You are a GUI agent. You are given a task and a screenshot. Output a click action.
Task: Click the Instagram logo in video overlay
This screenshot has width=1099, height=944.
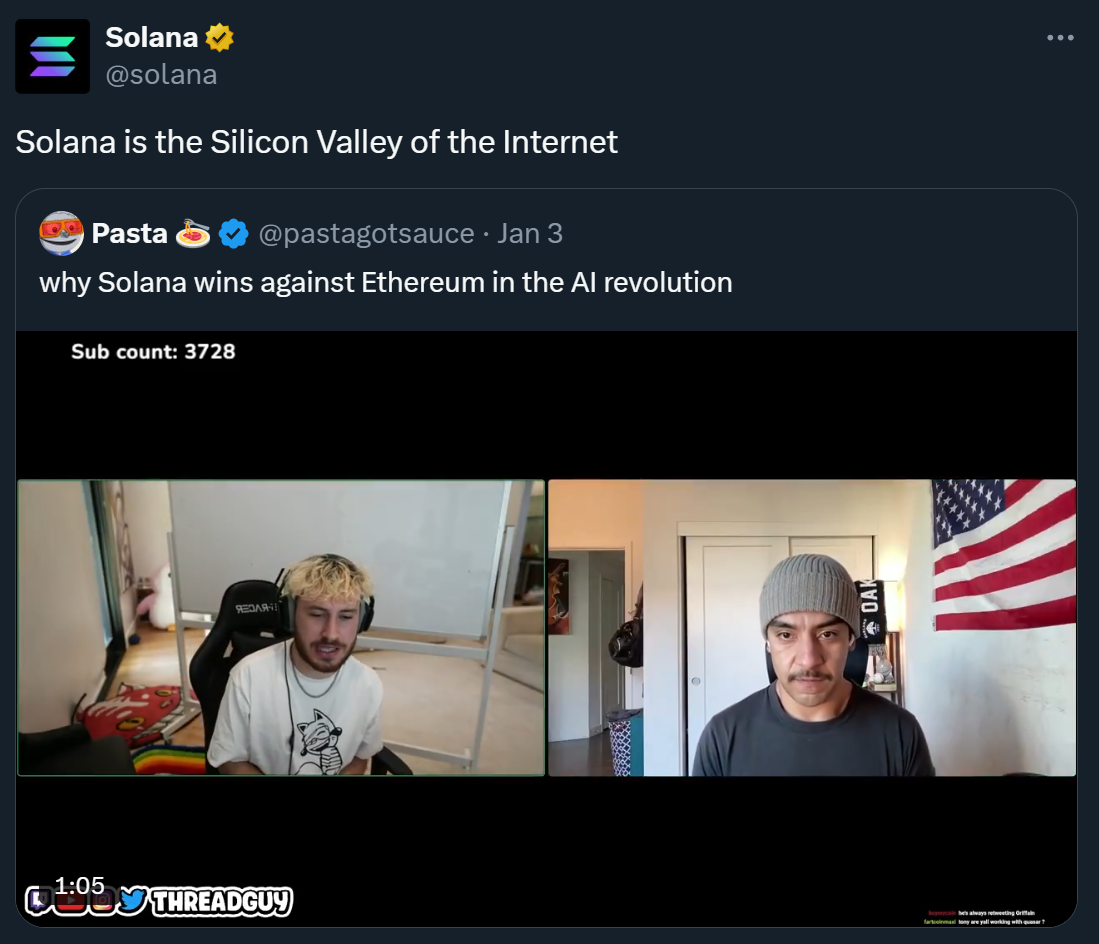(102, 901)
